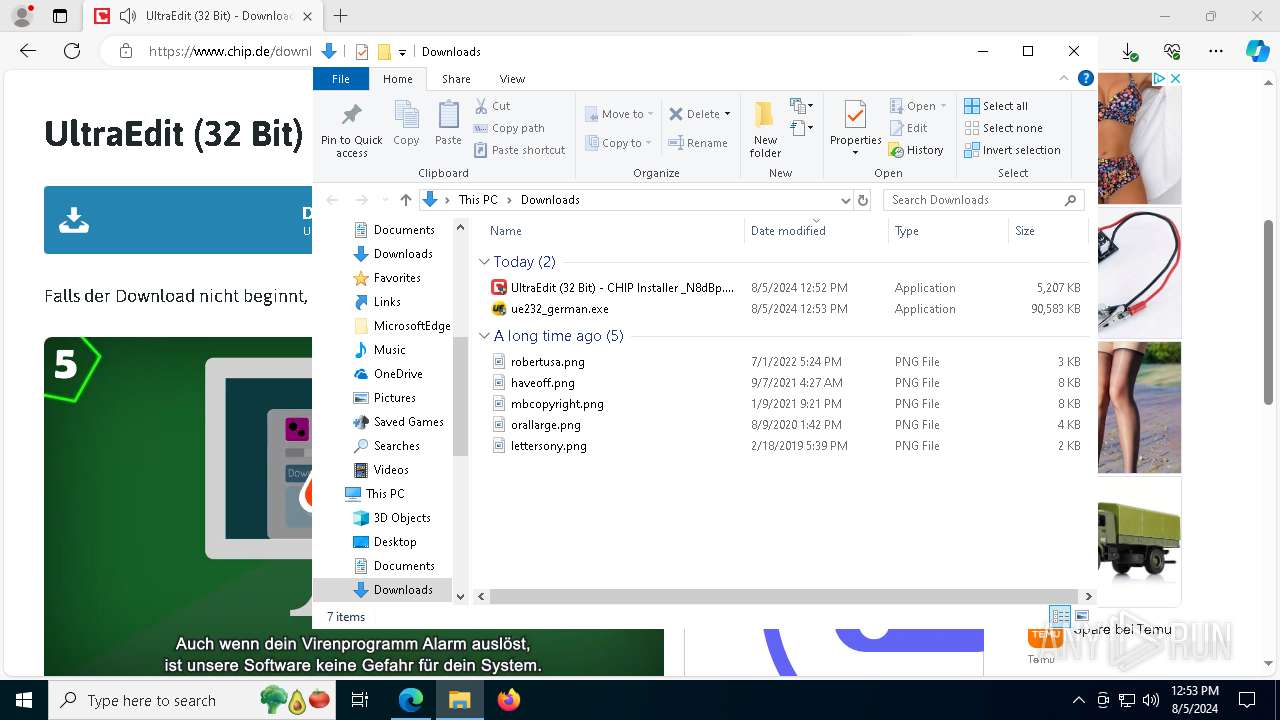The height and width of the screenshot is (720, 1280).
Task: Minimize the ribbon with chevron
Action: (1064, 79)
